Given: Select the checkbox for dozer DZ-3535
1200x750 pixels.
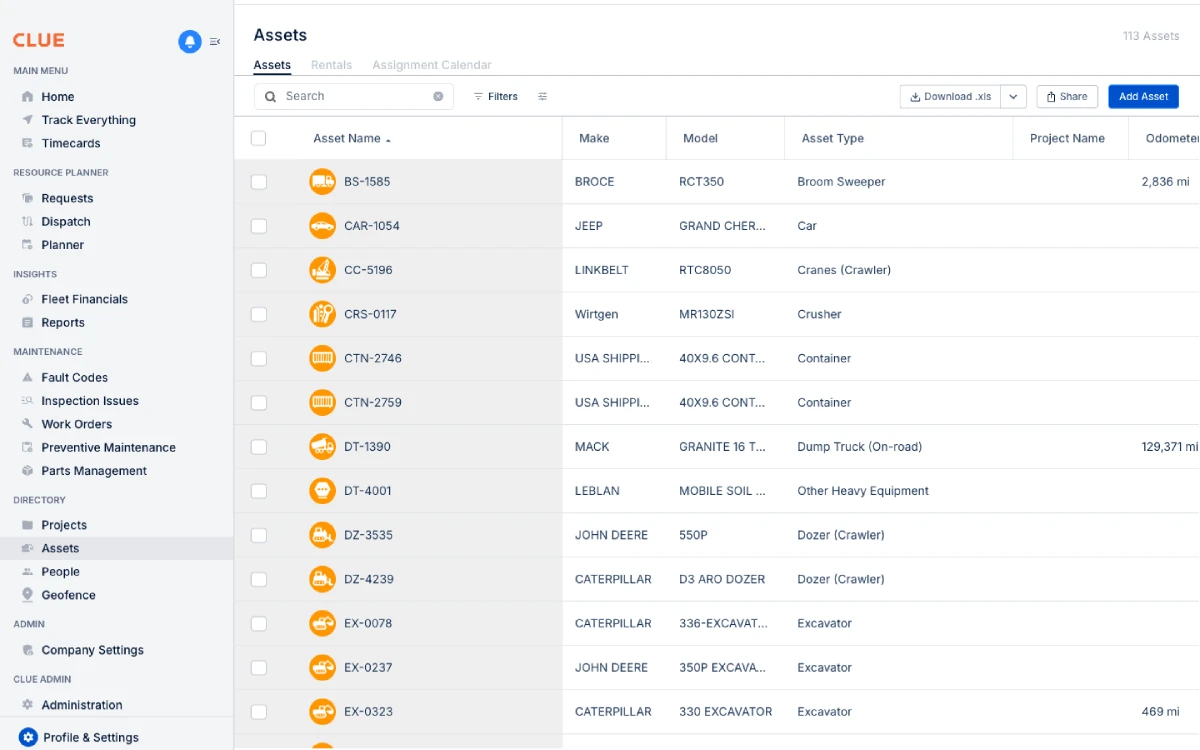Looking at the screenshot, I should pos(259,535).
